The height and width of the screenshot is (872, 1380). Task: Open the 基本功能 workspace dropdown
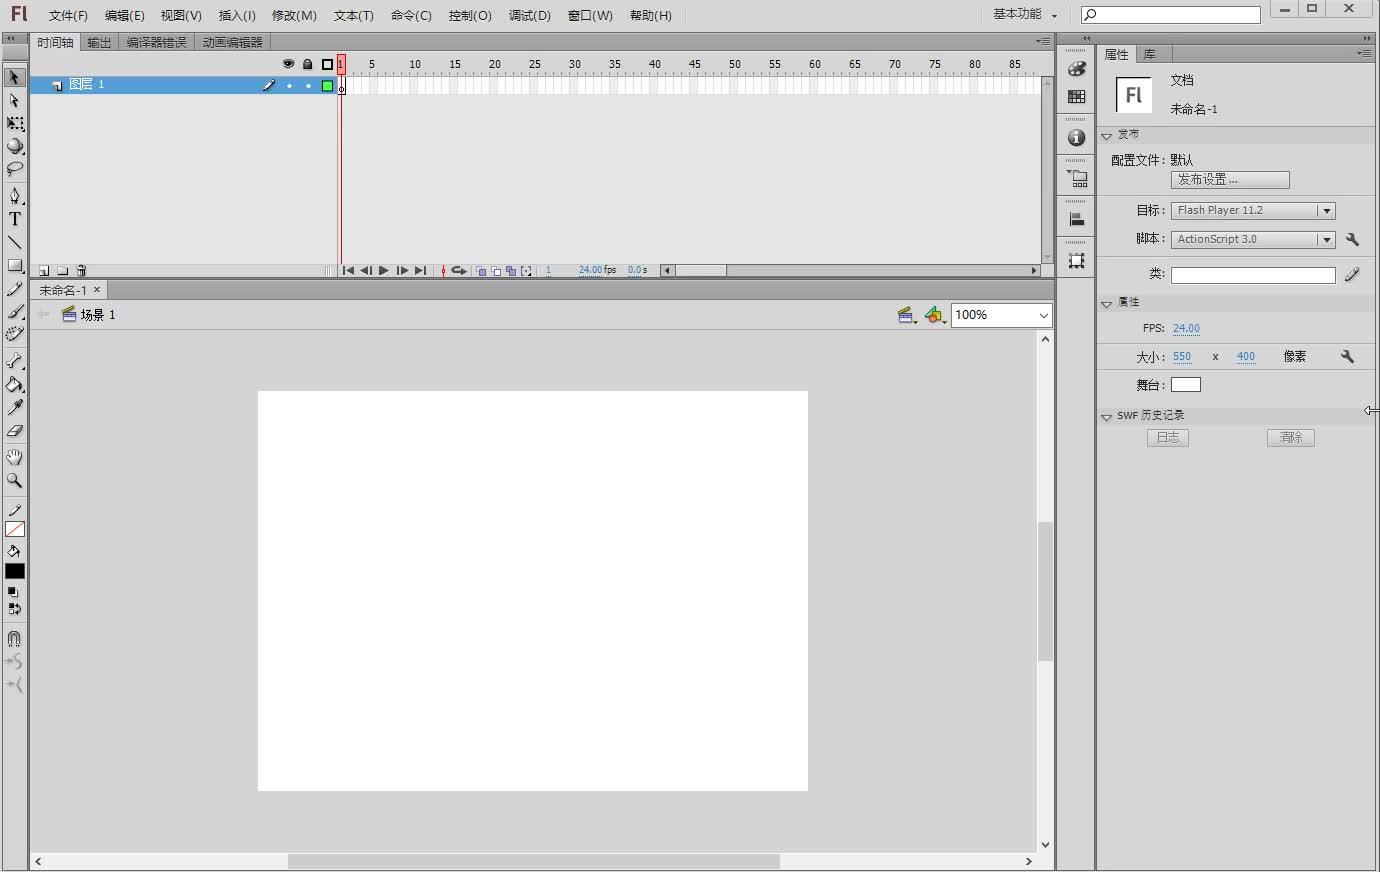pyautogui.click(x=1025, y=14)
